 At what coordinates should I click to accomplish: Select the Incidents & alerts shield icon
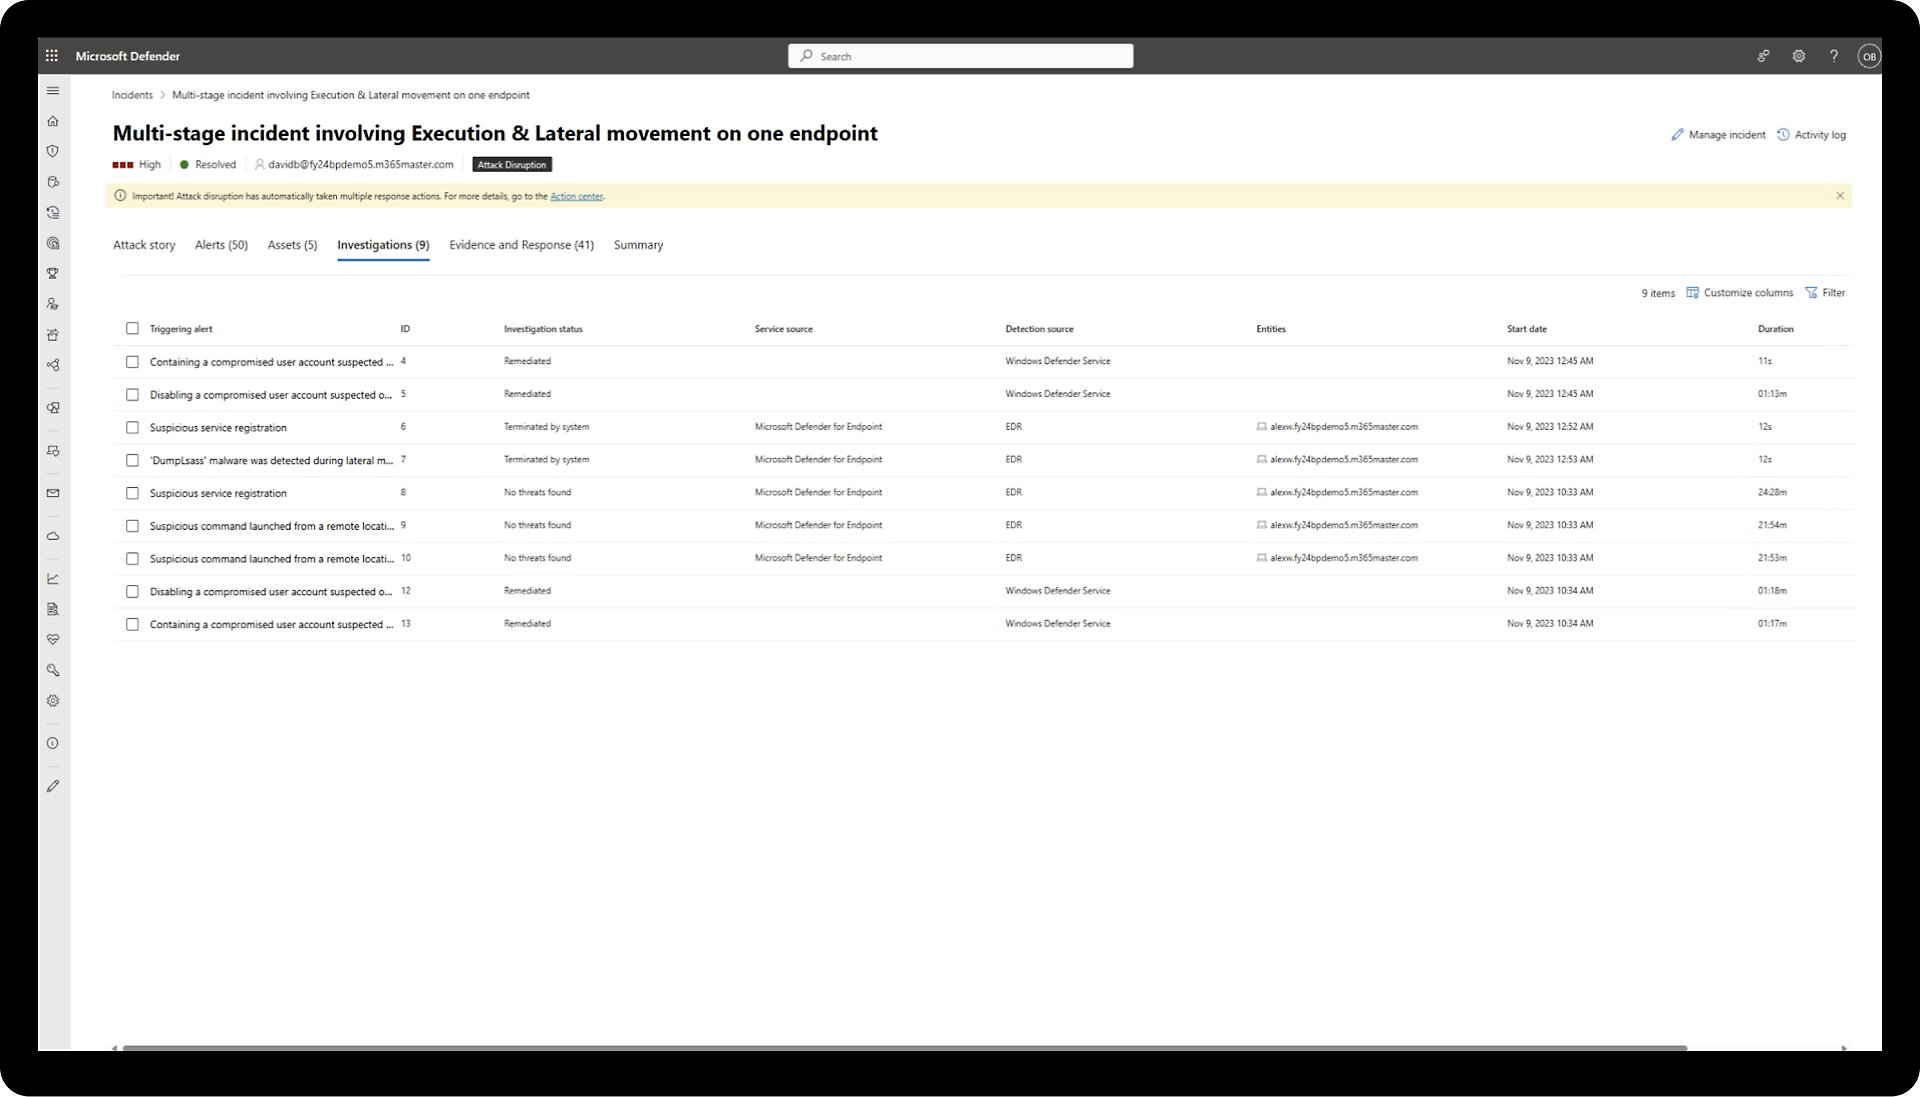coord(52,151)
